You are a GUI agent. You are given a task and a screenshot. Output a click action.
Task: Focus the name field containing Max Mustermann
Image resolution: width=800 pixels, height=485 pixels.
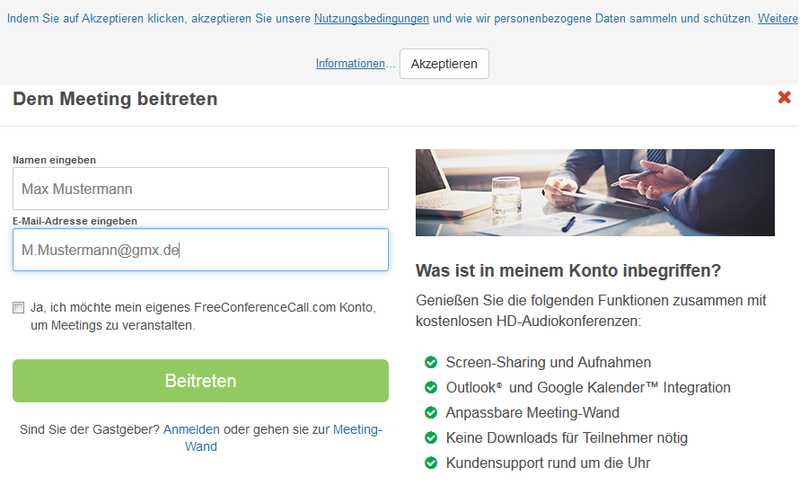200,188
